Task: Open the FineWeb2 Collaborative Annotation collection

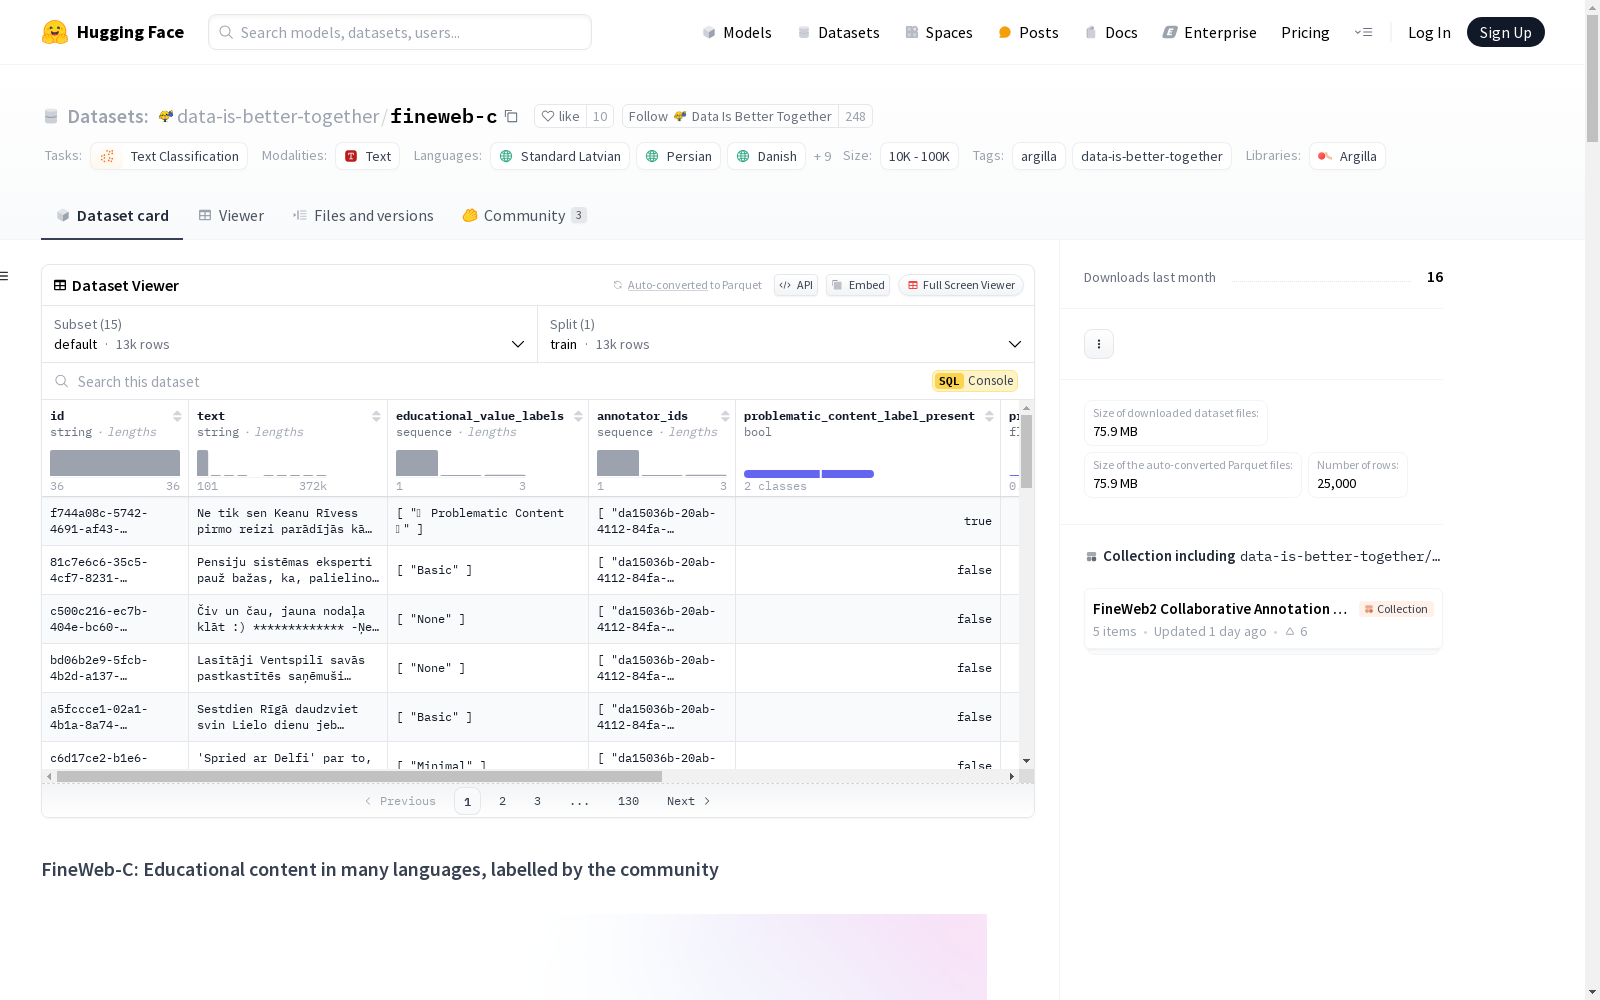Action: click(1263, 619)
